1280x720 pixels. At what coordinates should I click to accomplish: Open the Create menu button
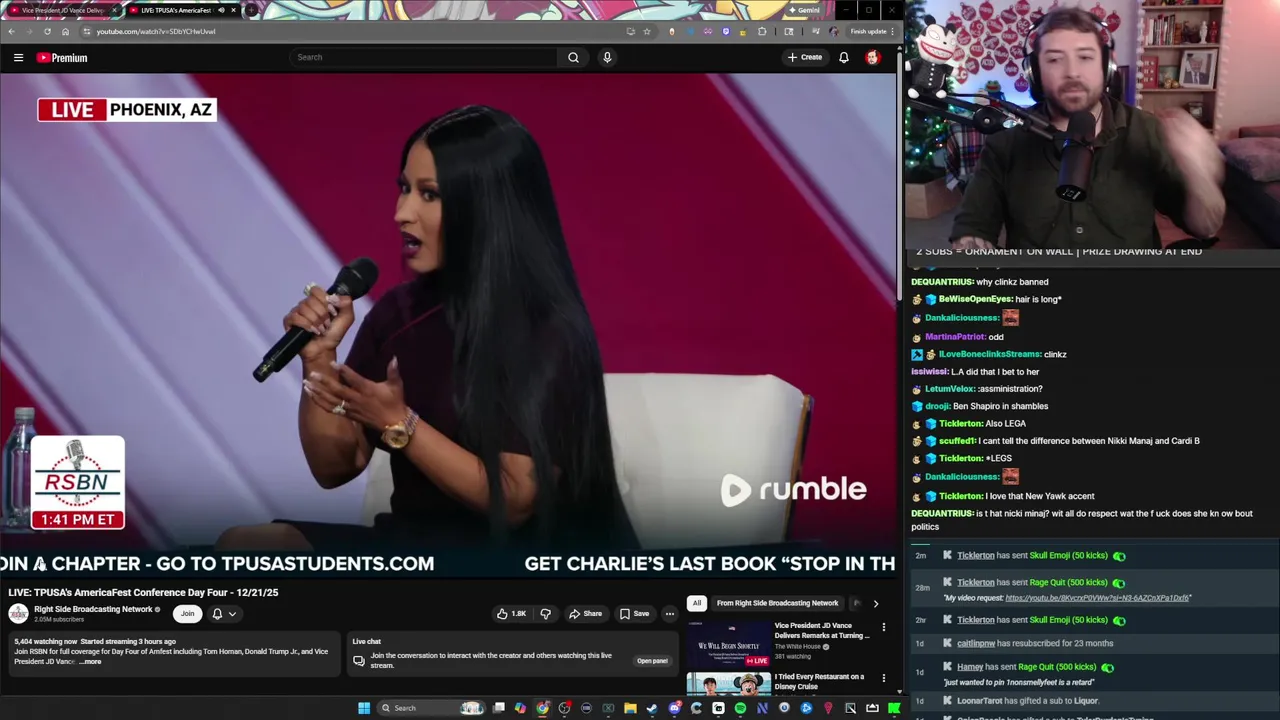coord(805,57)
